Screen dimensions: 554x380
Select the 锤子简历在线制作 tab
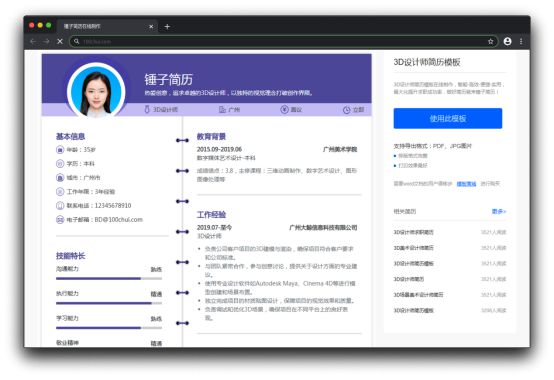pos(106,26)
